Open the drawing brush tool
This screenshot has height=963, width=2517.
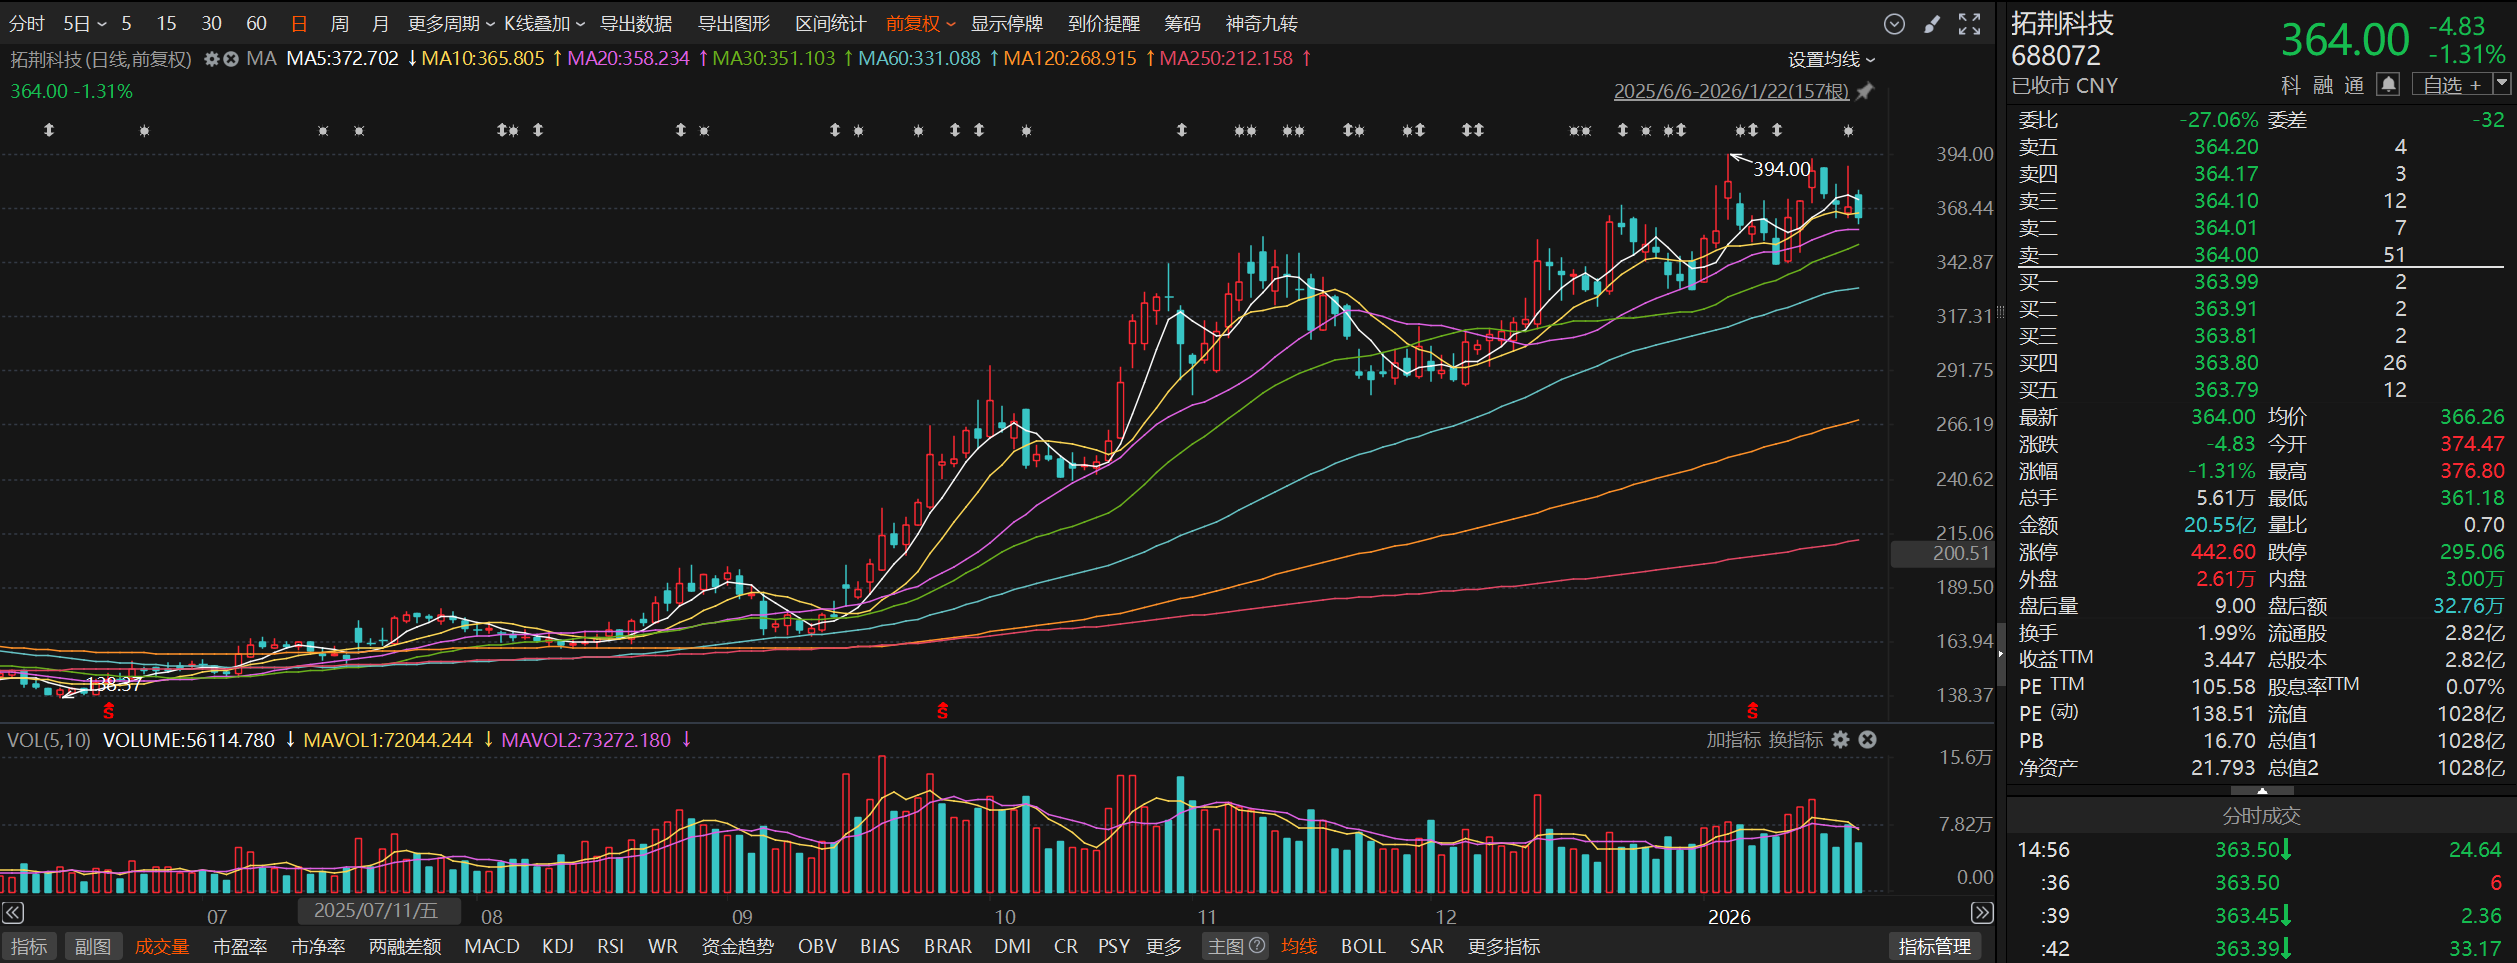(x=1932, y=24)
